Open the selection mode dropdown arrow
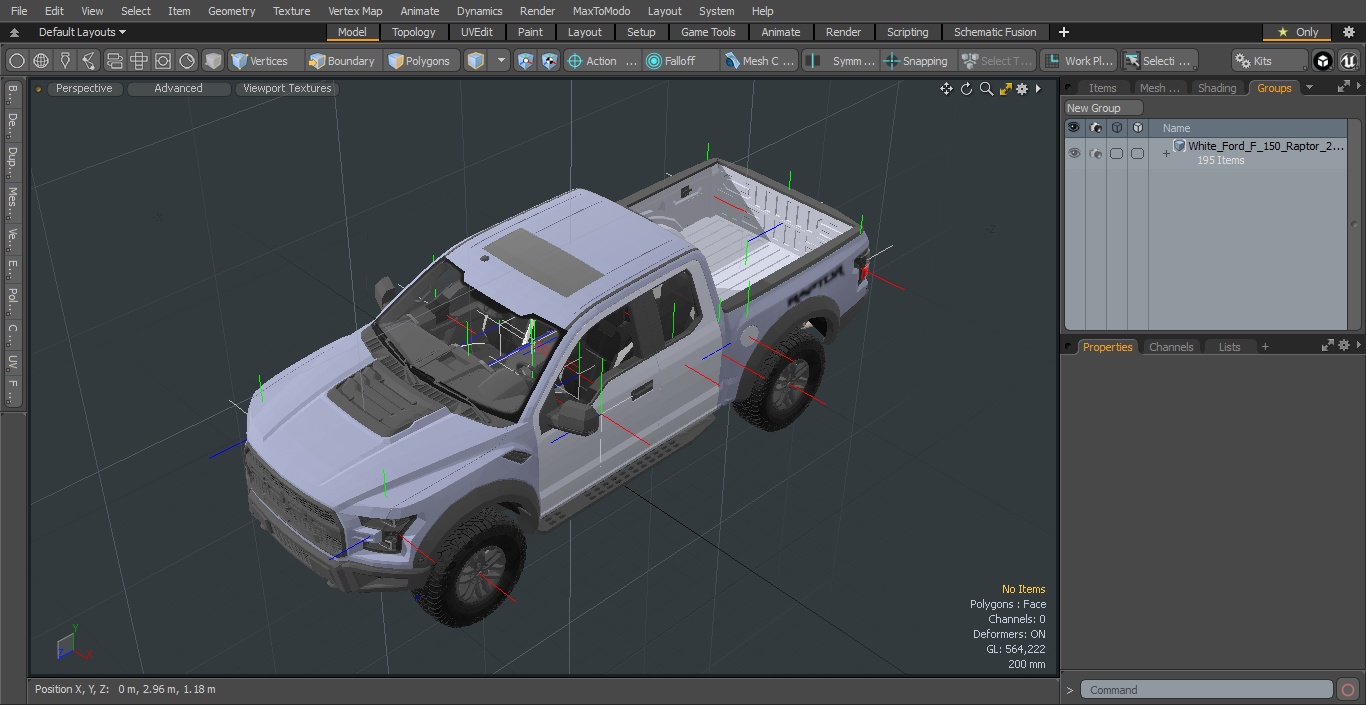 coord(501,61)
